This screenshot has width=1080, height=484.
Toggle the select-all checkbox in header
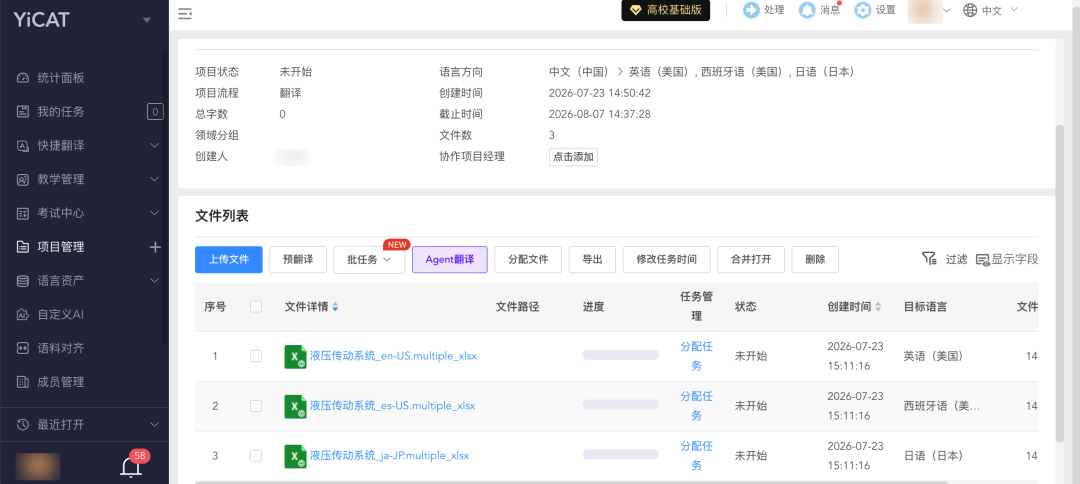pos(256,307)
